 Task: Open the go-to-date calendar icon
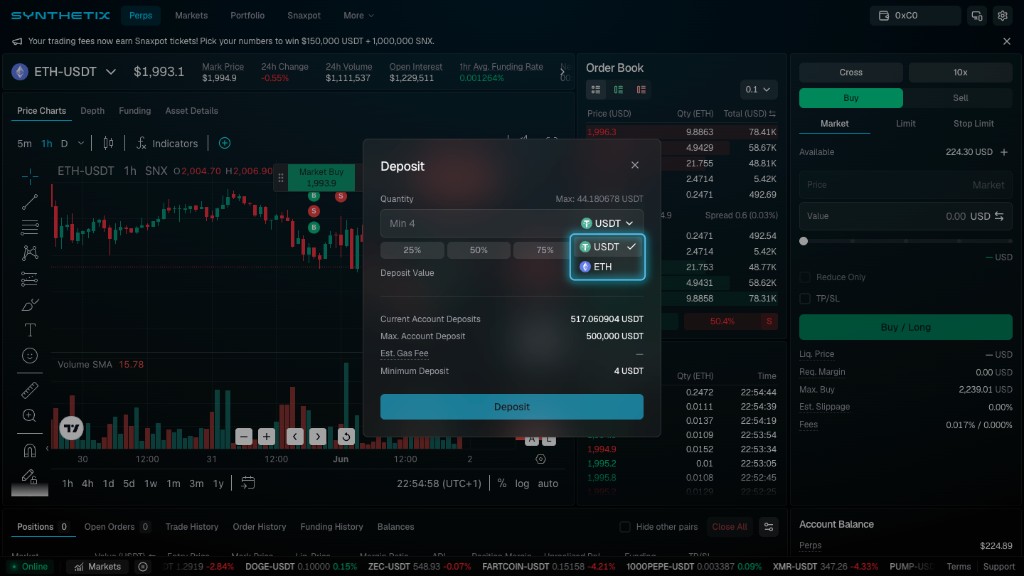coord(248,483)
